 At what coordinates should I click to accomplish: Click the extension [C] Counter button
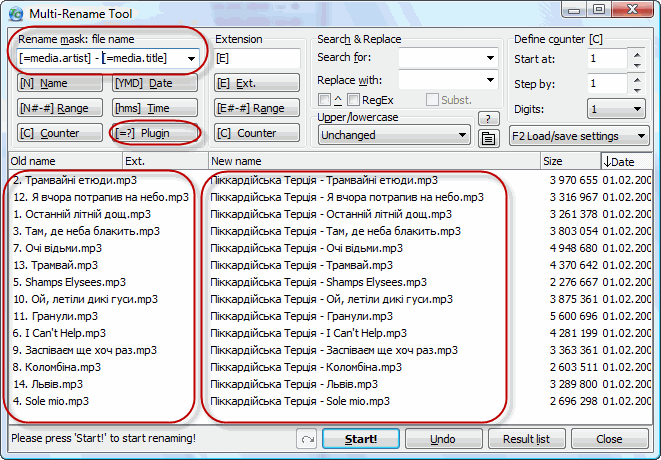[257, 133]
